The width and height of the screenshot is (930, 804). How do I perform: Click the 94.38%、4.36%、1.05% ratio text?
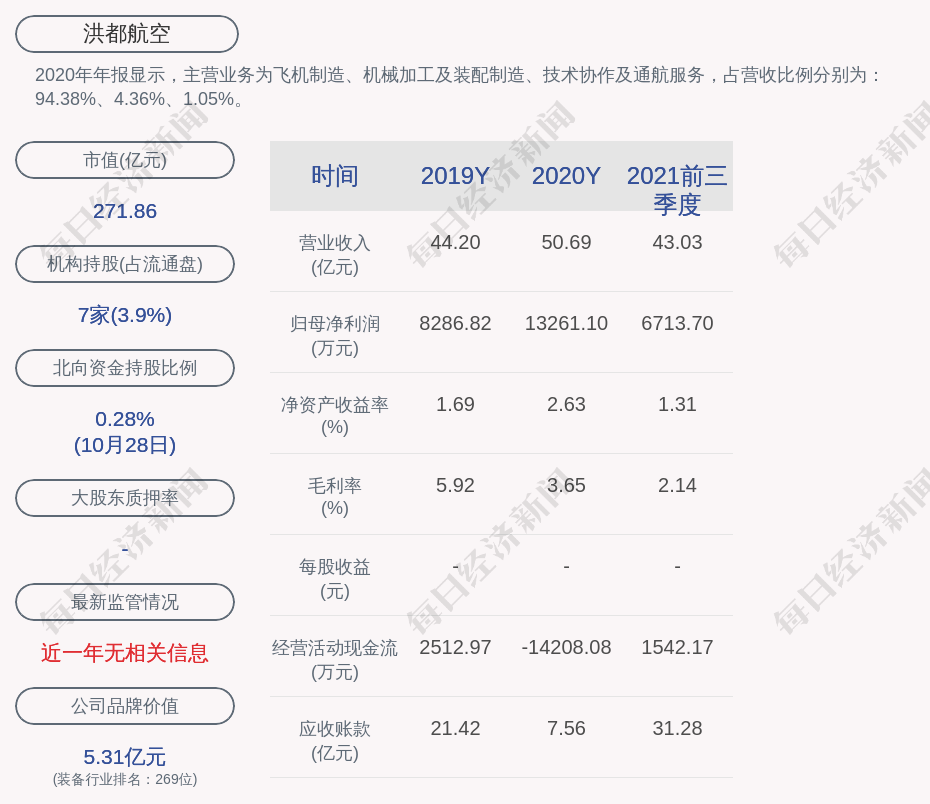[139, 99]
